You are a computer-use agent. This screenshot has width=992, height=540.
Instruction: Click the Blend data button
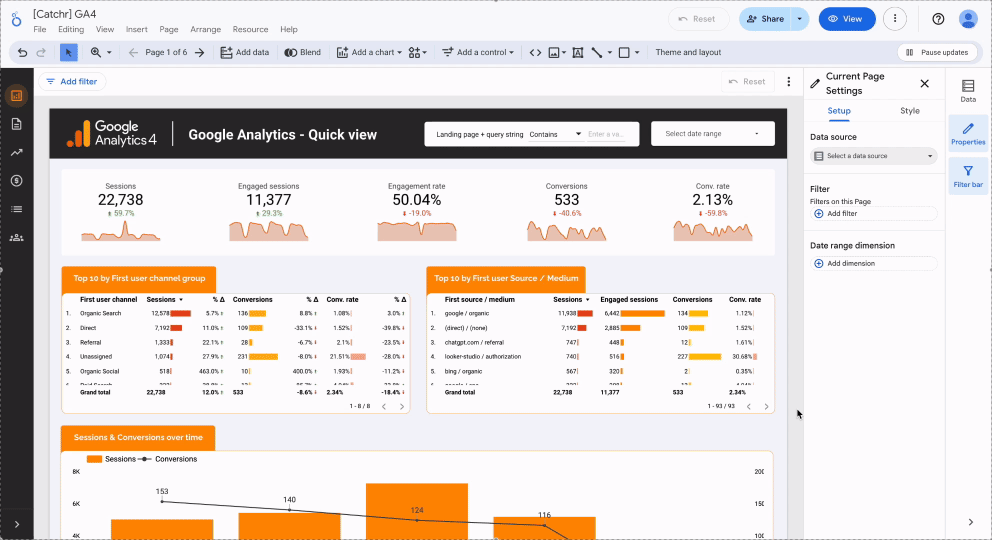302,52
